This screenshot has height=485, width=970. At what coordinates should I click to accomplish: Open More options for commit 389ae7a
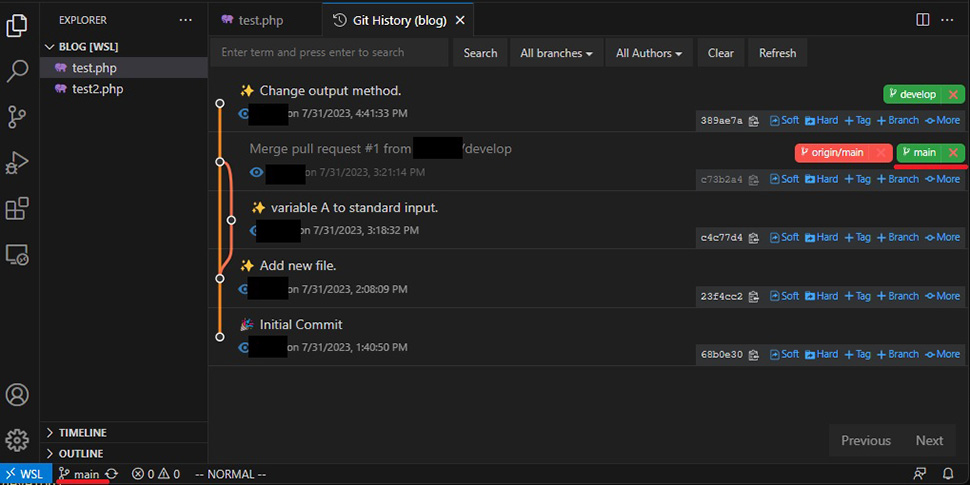pyautogui.click(x=942, y=120)
